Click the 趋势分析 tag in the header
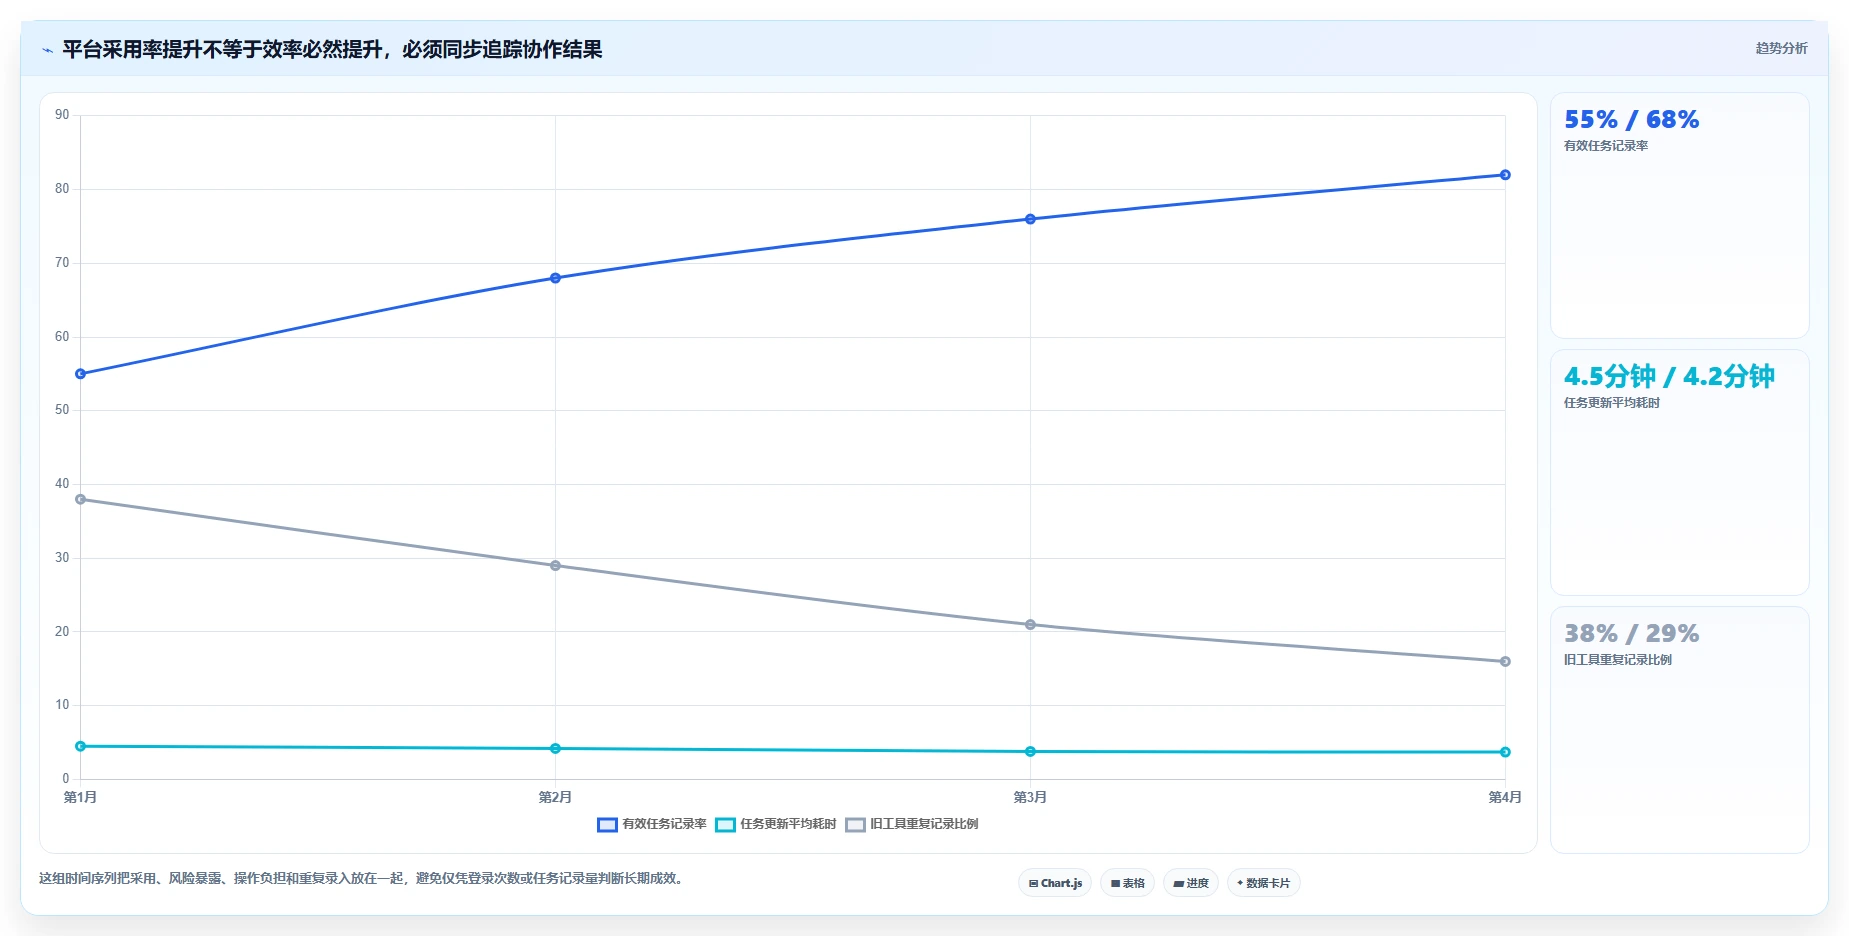 [x=1781, y=48]
